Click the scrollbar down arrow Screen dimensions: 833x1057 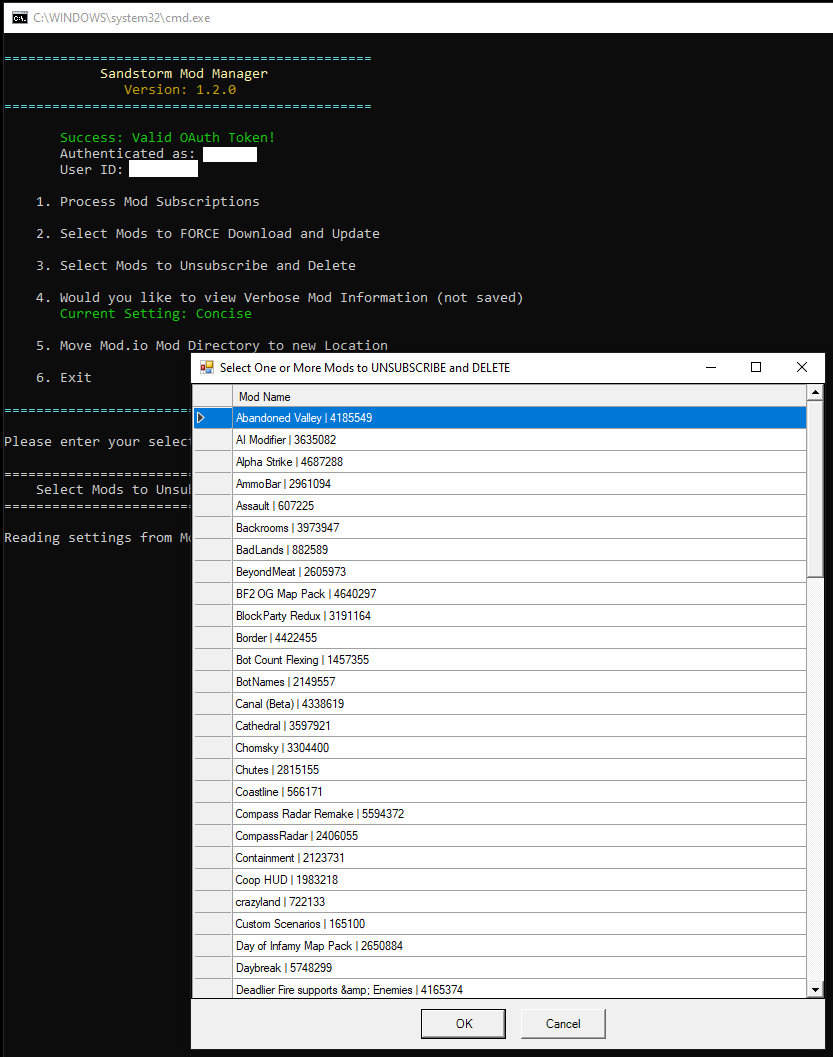click(x=815, y=990)
